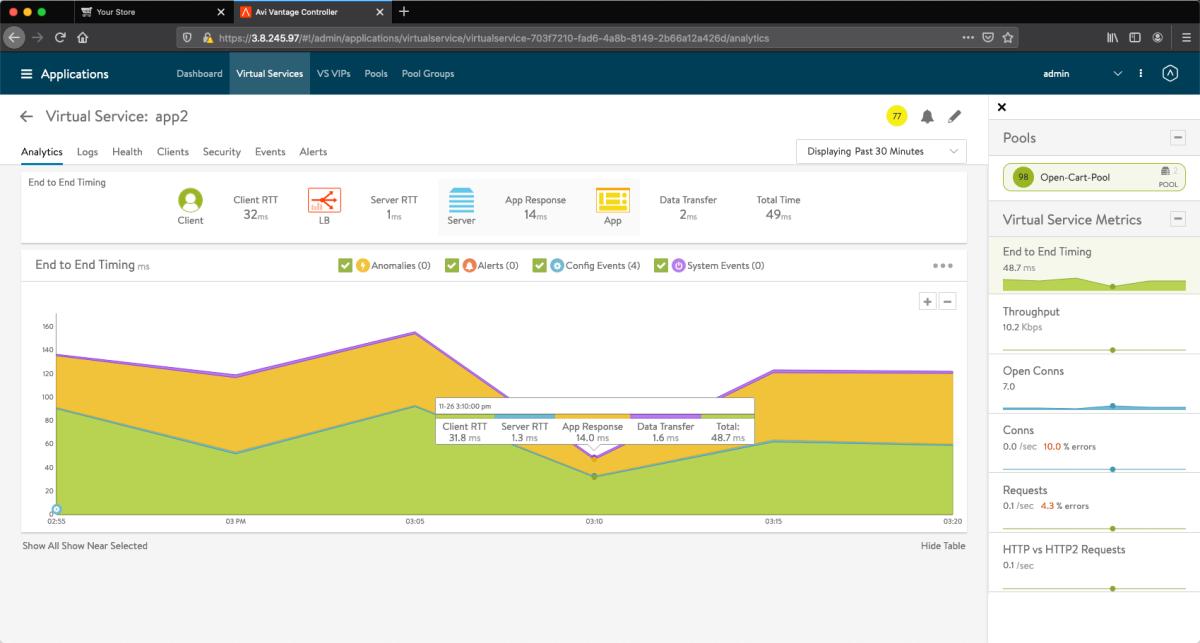The image size is (1200, 643).
Task: Click the yellow health score 77 badge
Action: coord(897,117)
